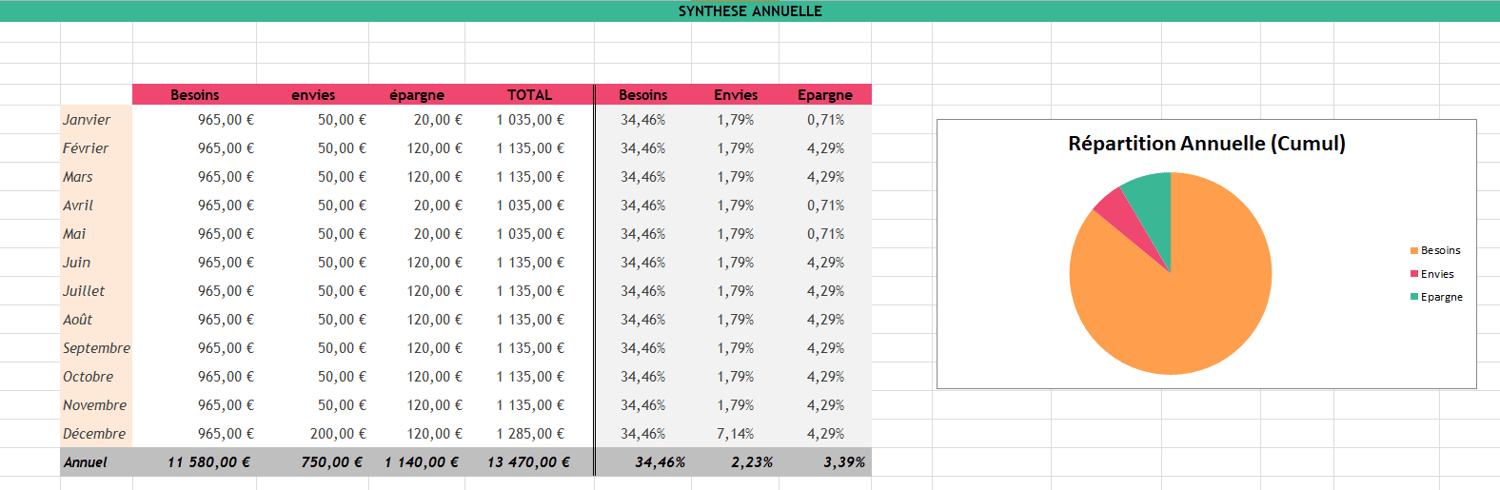1500x490 pixels.
Task: Select Octobre envies value 50,00 €
Action: [x=342, y=377]
